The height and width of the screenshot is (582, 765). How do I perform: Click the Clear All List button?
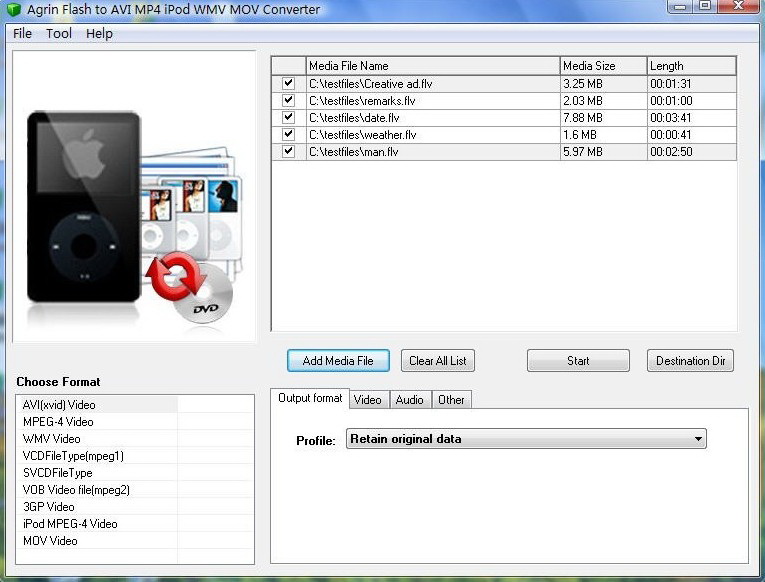(x=438, y=361)
